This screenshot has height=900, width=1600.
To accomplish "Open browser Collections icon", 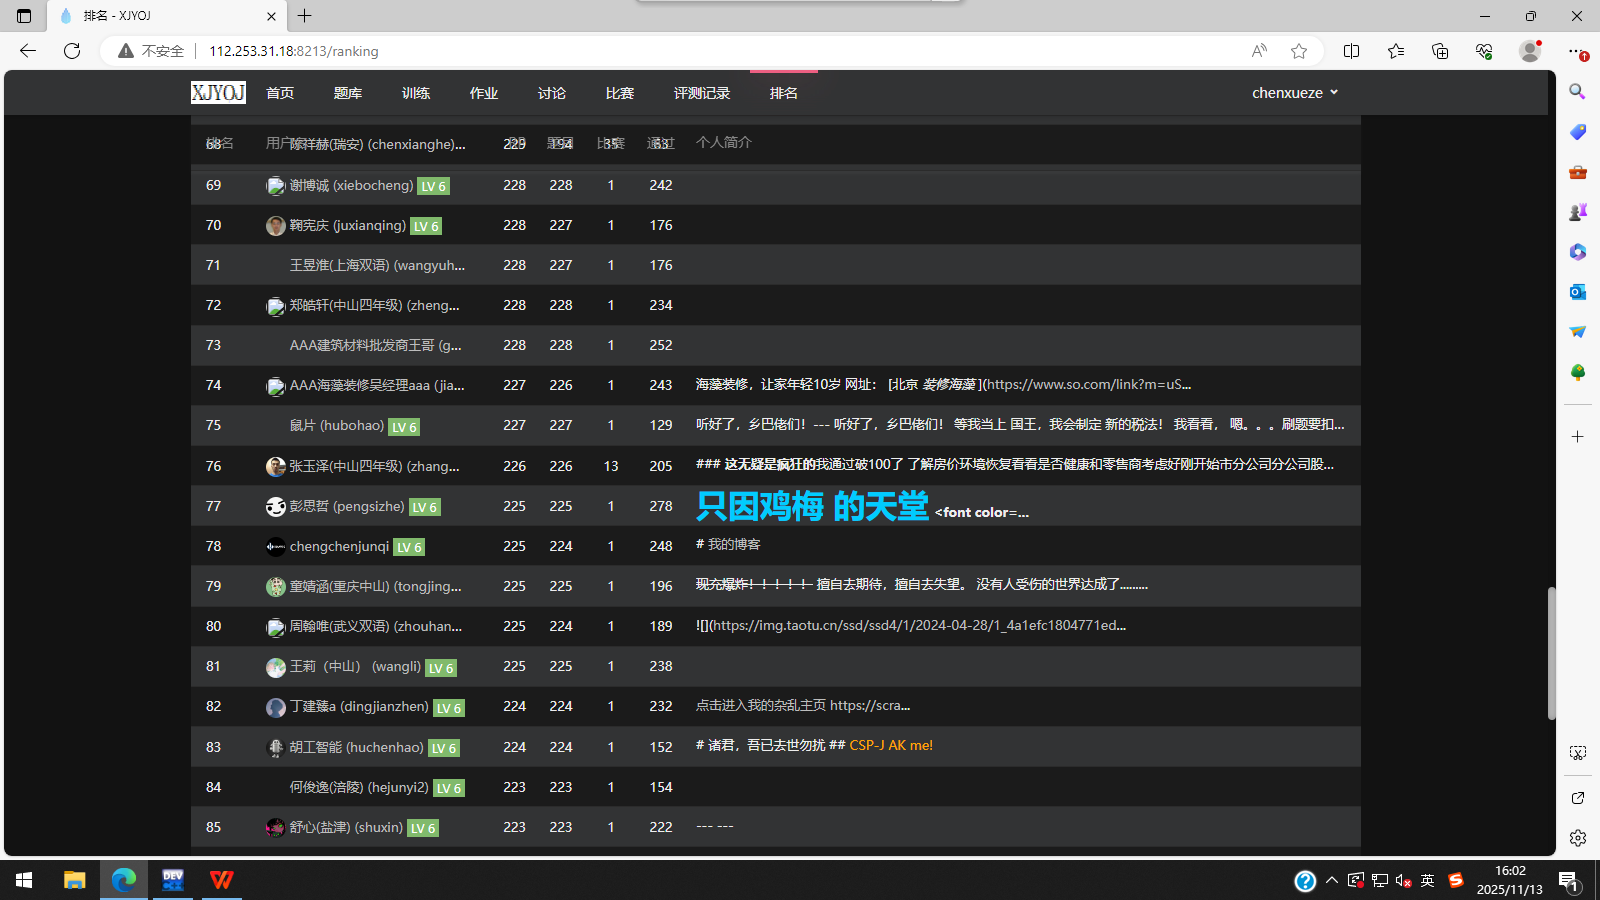I will (1440, 51).
